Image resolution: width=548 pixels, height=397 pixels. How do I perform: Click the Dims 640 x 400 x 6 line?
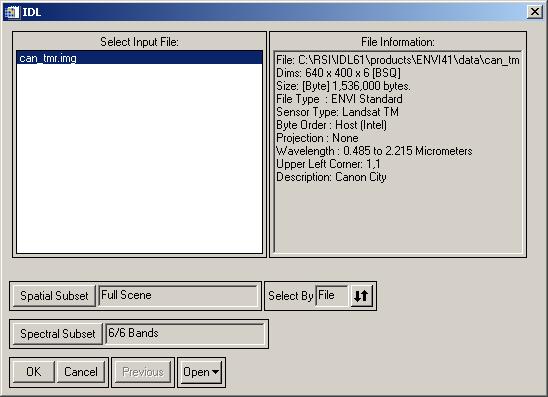[338, 73]
